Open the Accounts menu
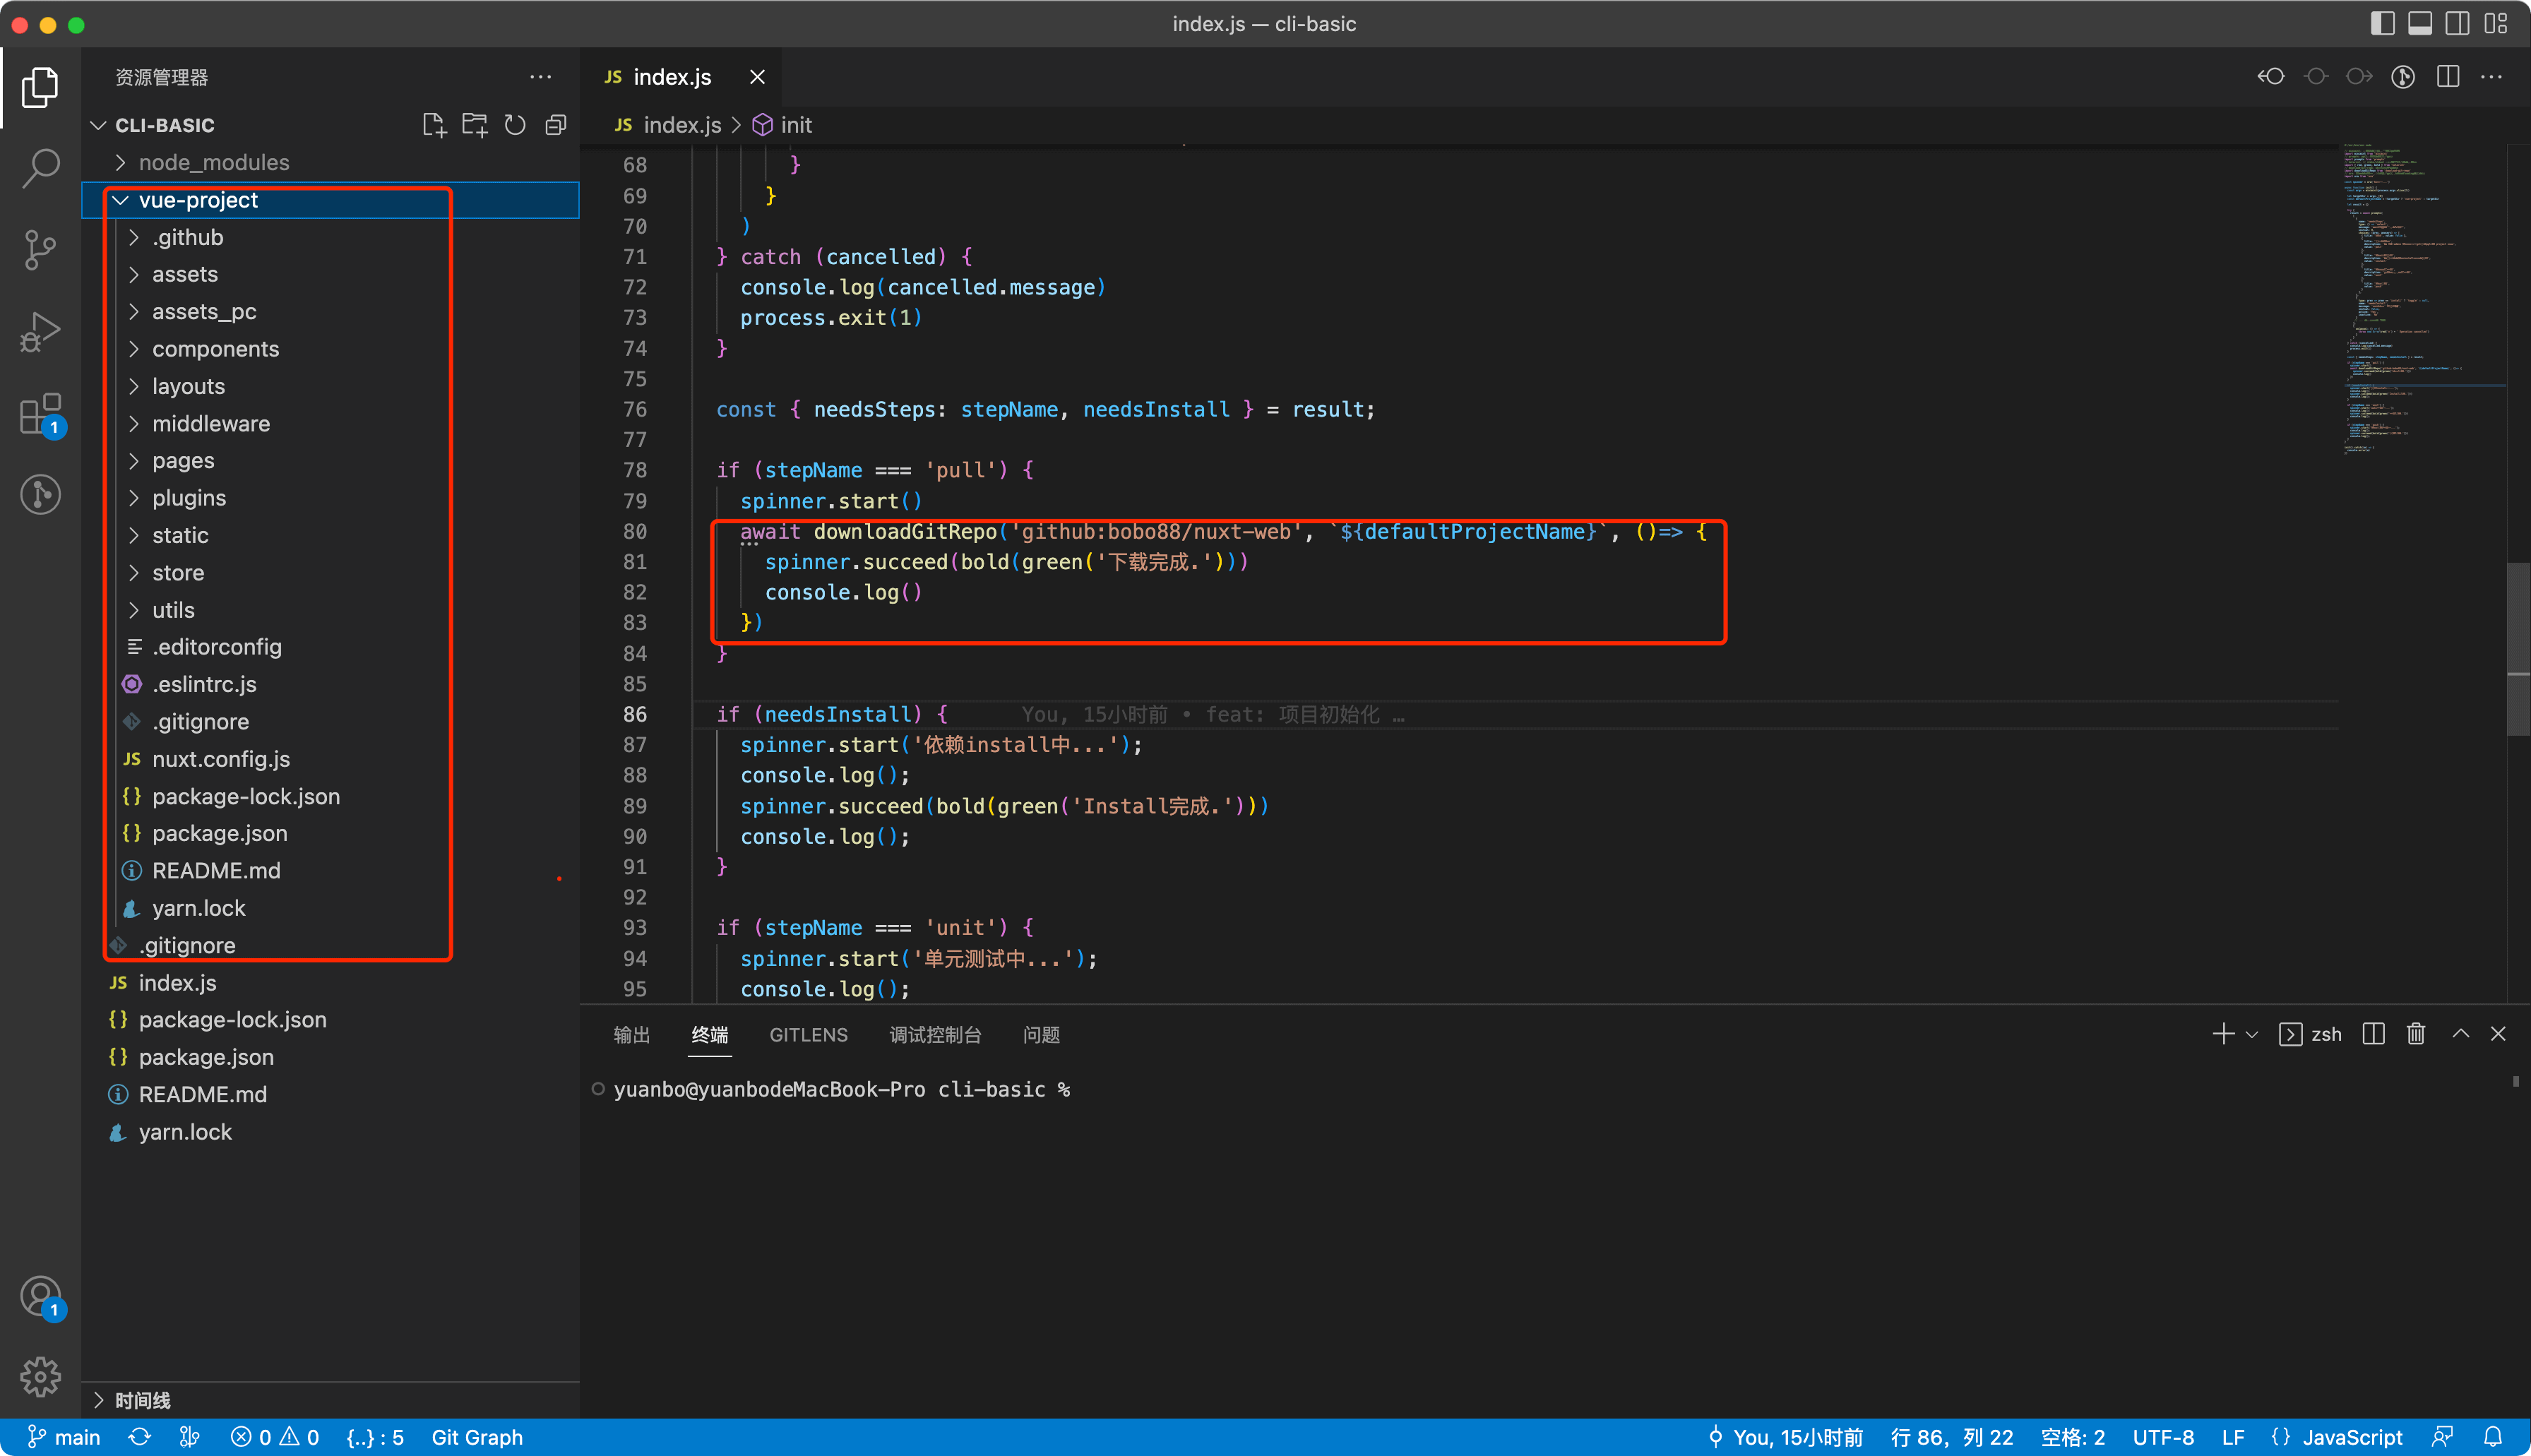Screen dimensions: 2531x1456 tap(40, 1297)
